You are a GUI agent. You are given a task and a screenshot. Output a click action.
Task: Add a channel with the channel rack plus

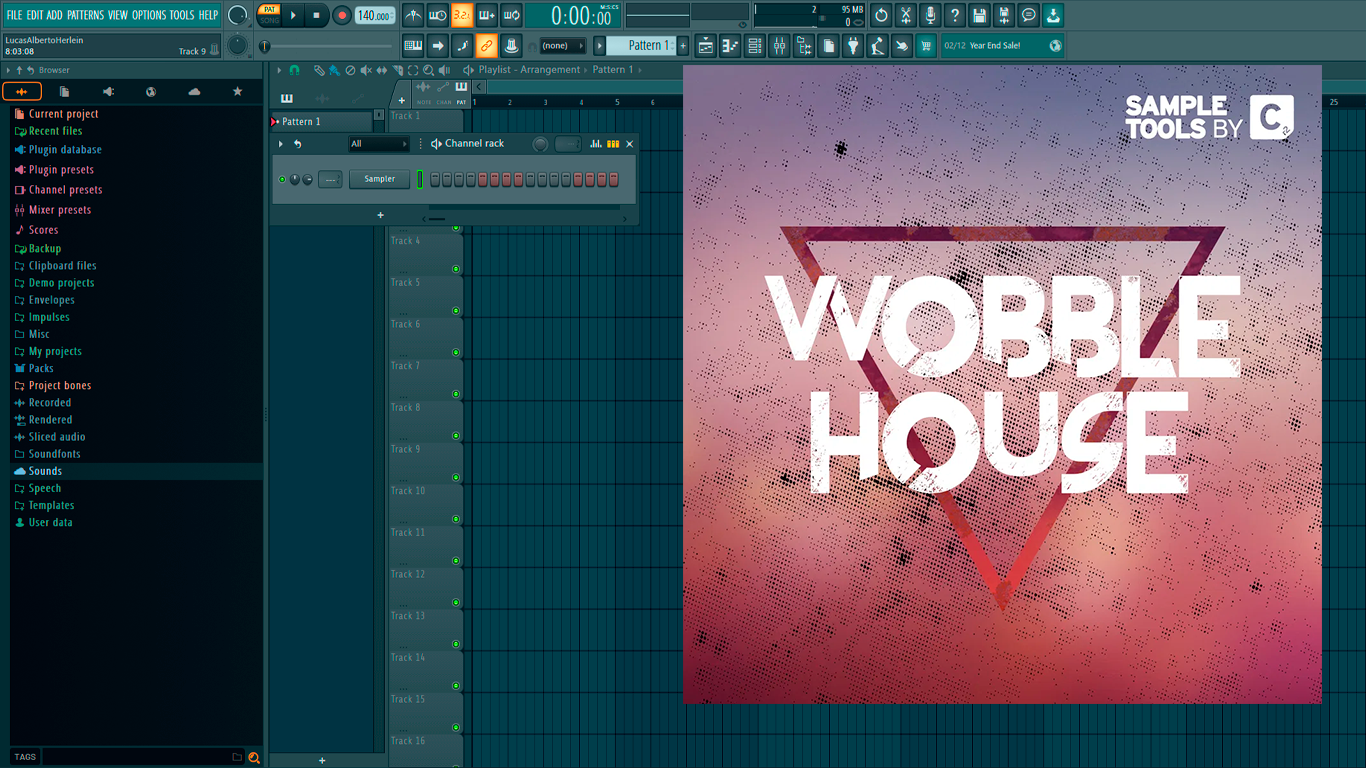380,215
